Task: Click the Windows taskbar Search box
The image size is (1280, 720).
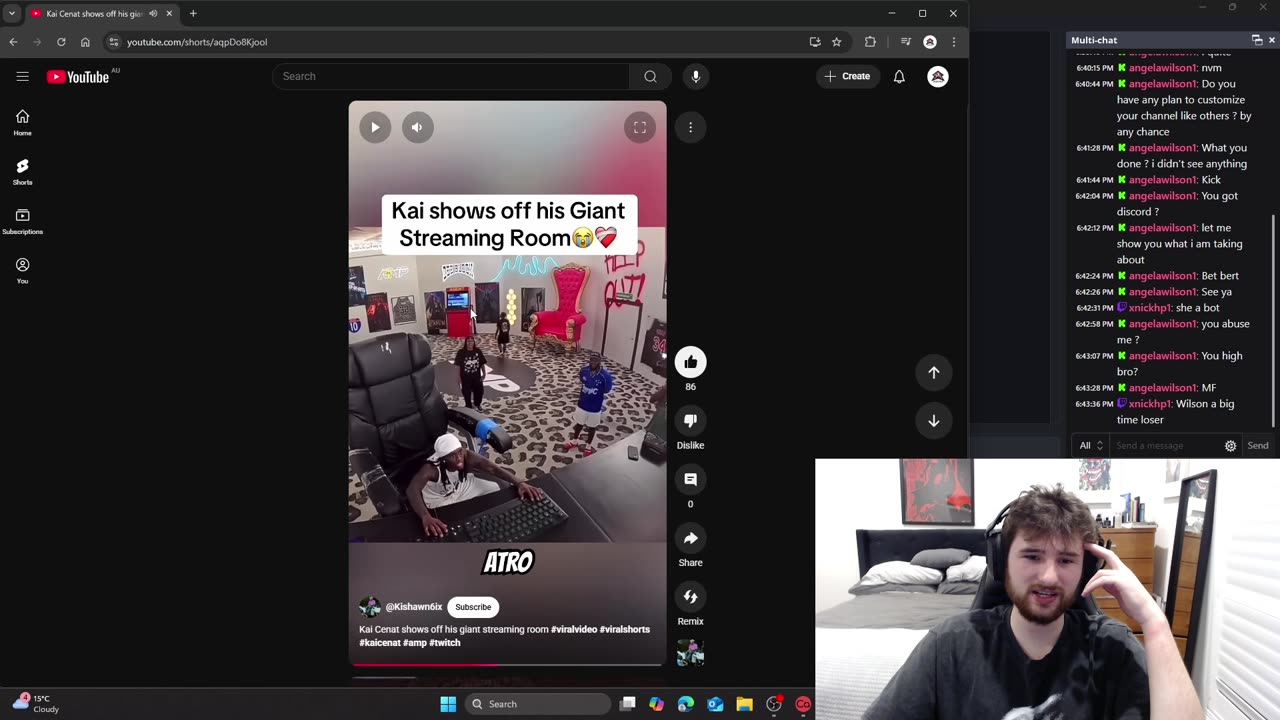Action: tap(538, 704)
